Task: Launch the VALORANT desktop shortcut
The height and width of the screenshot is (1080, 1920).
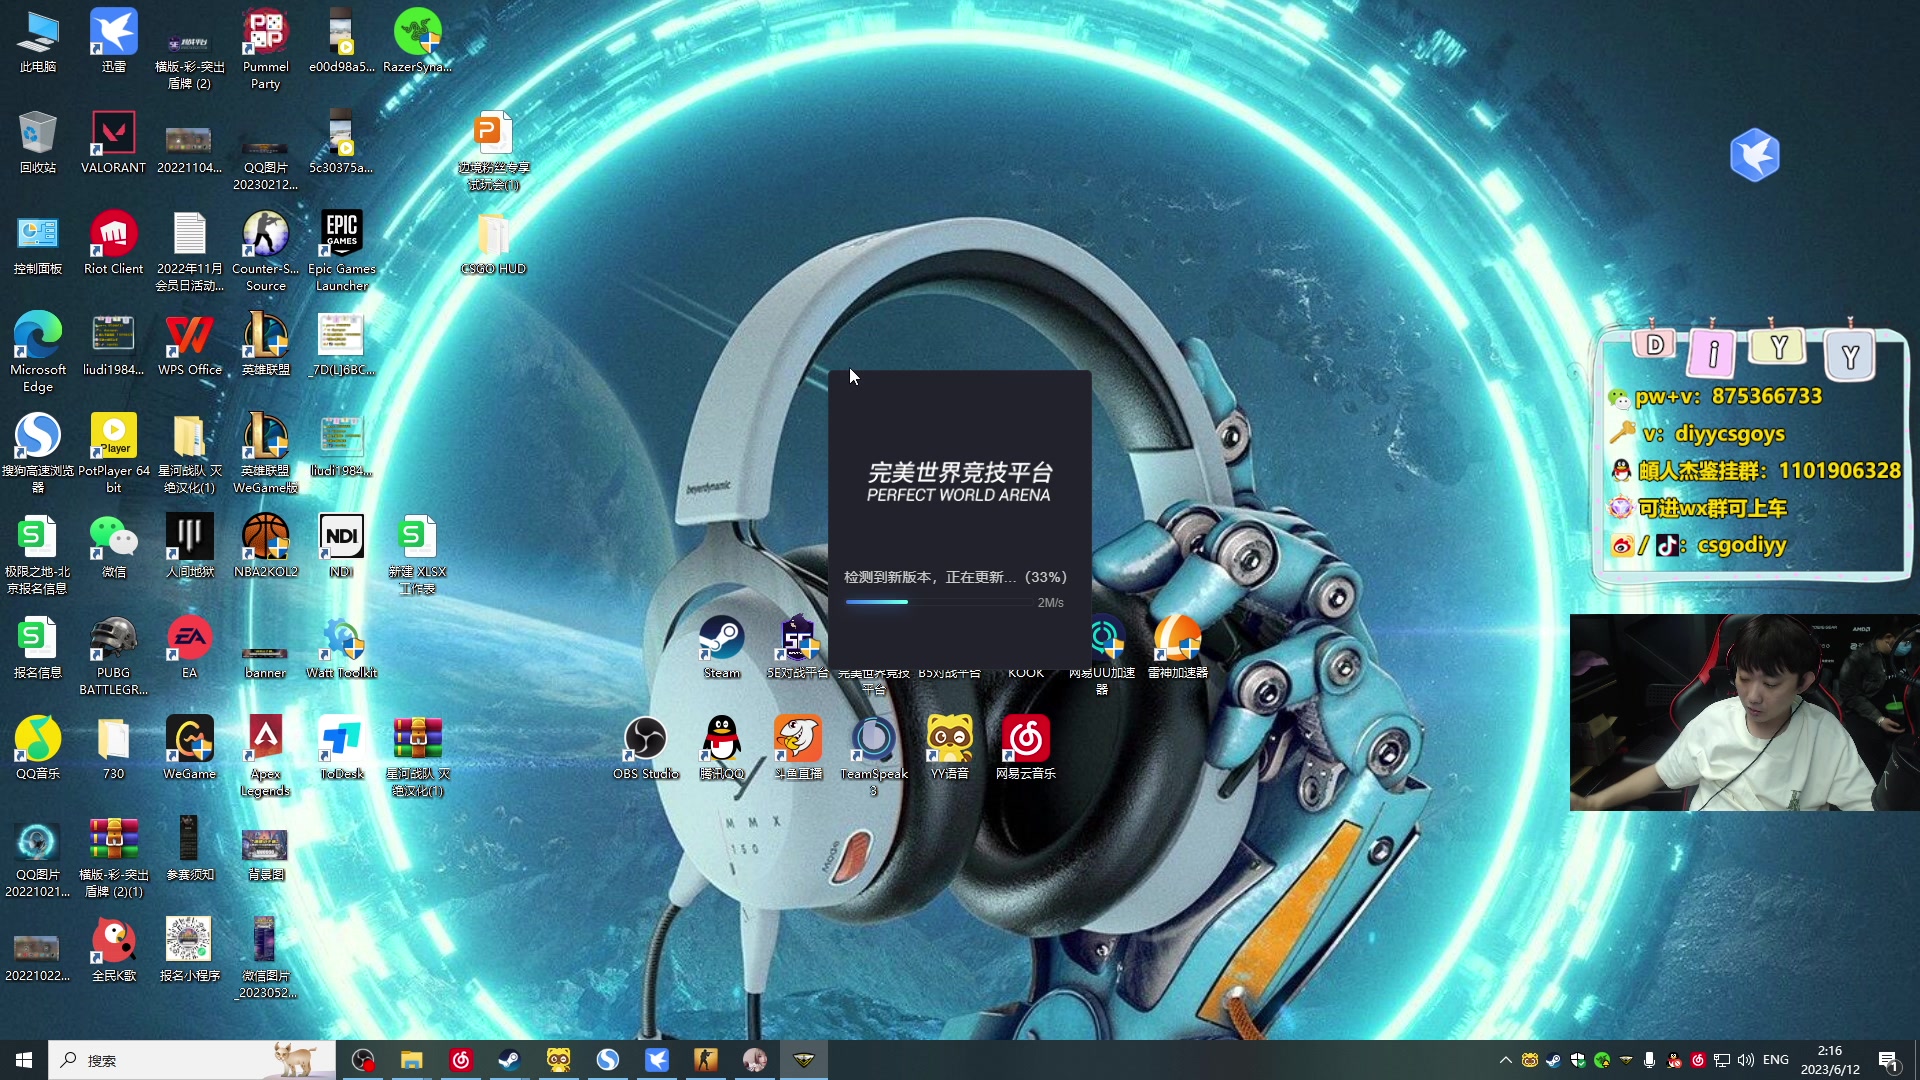Action: coord(114,143)
